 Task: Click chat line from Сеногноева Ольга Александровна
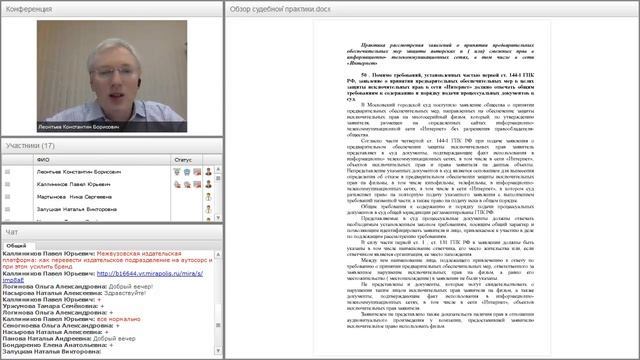(x=61, y=326)
